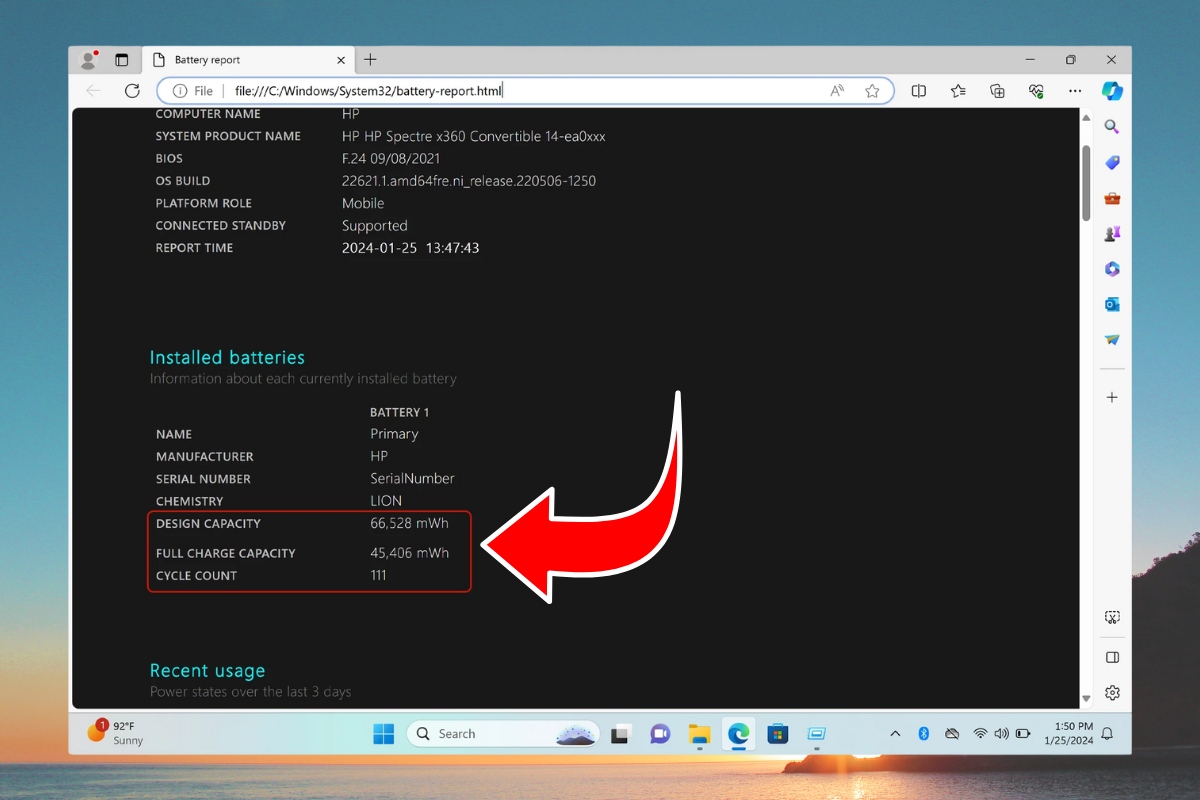Open sidebar Search magnifier icon
The height and width of the screenshot is (800, 1200).
pyautogui.click(x=1112, y=127)
